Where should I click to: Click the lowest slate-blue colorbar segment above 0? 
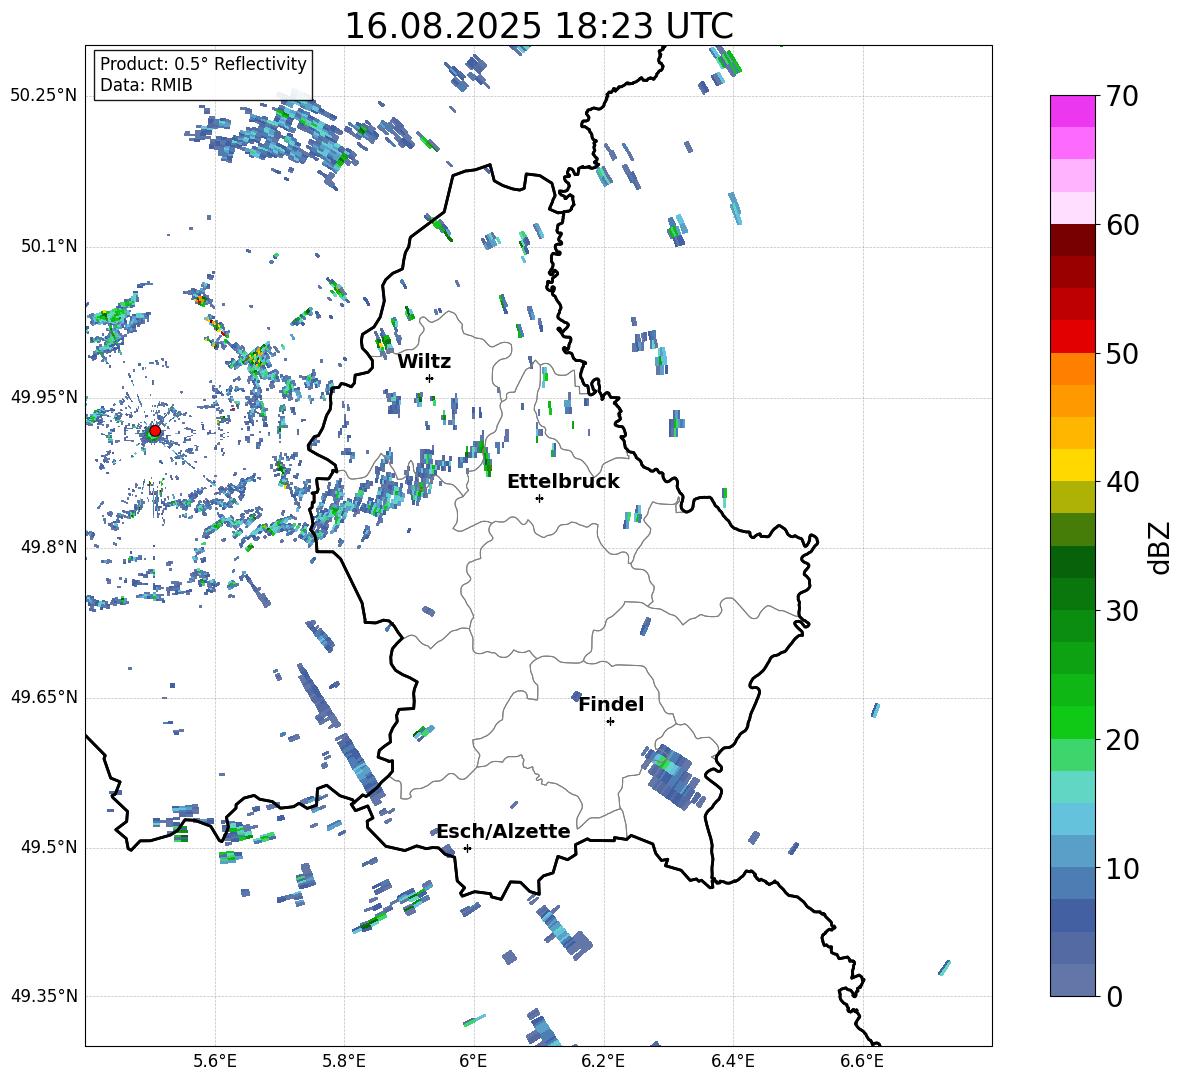point(1072,980)
